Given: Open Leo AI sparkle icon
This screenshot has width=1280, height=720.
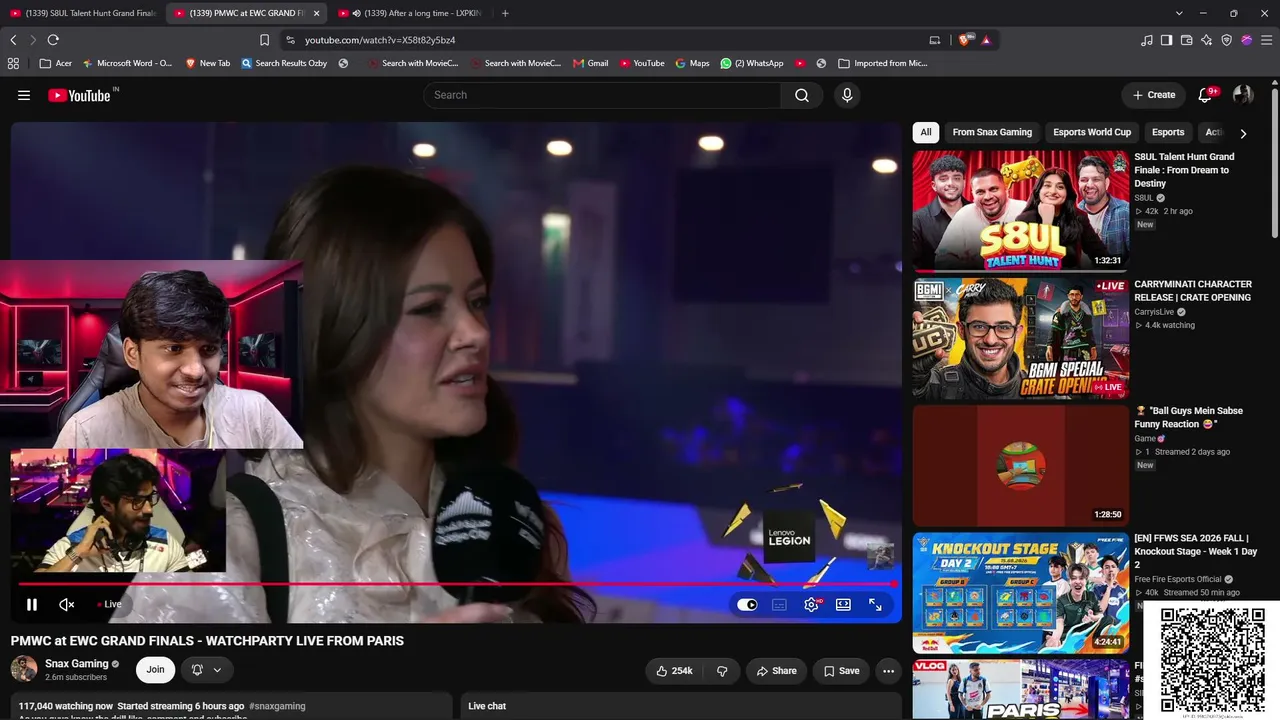Looking at the screenshot, I should (x=1207, y=40).
